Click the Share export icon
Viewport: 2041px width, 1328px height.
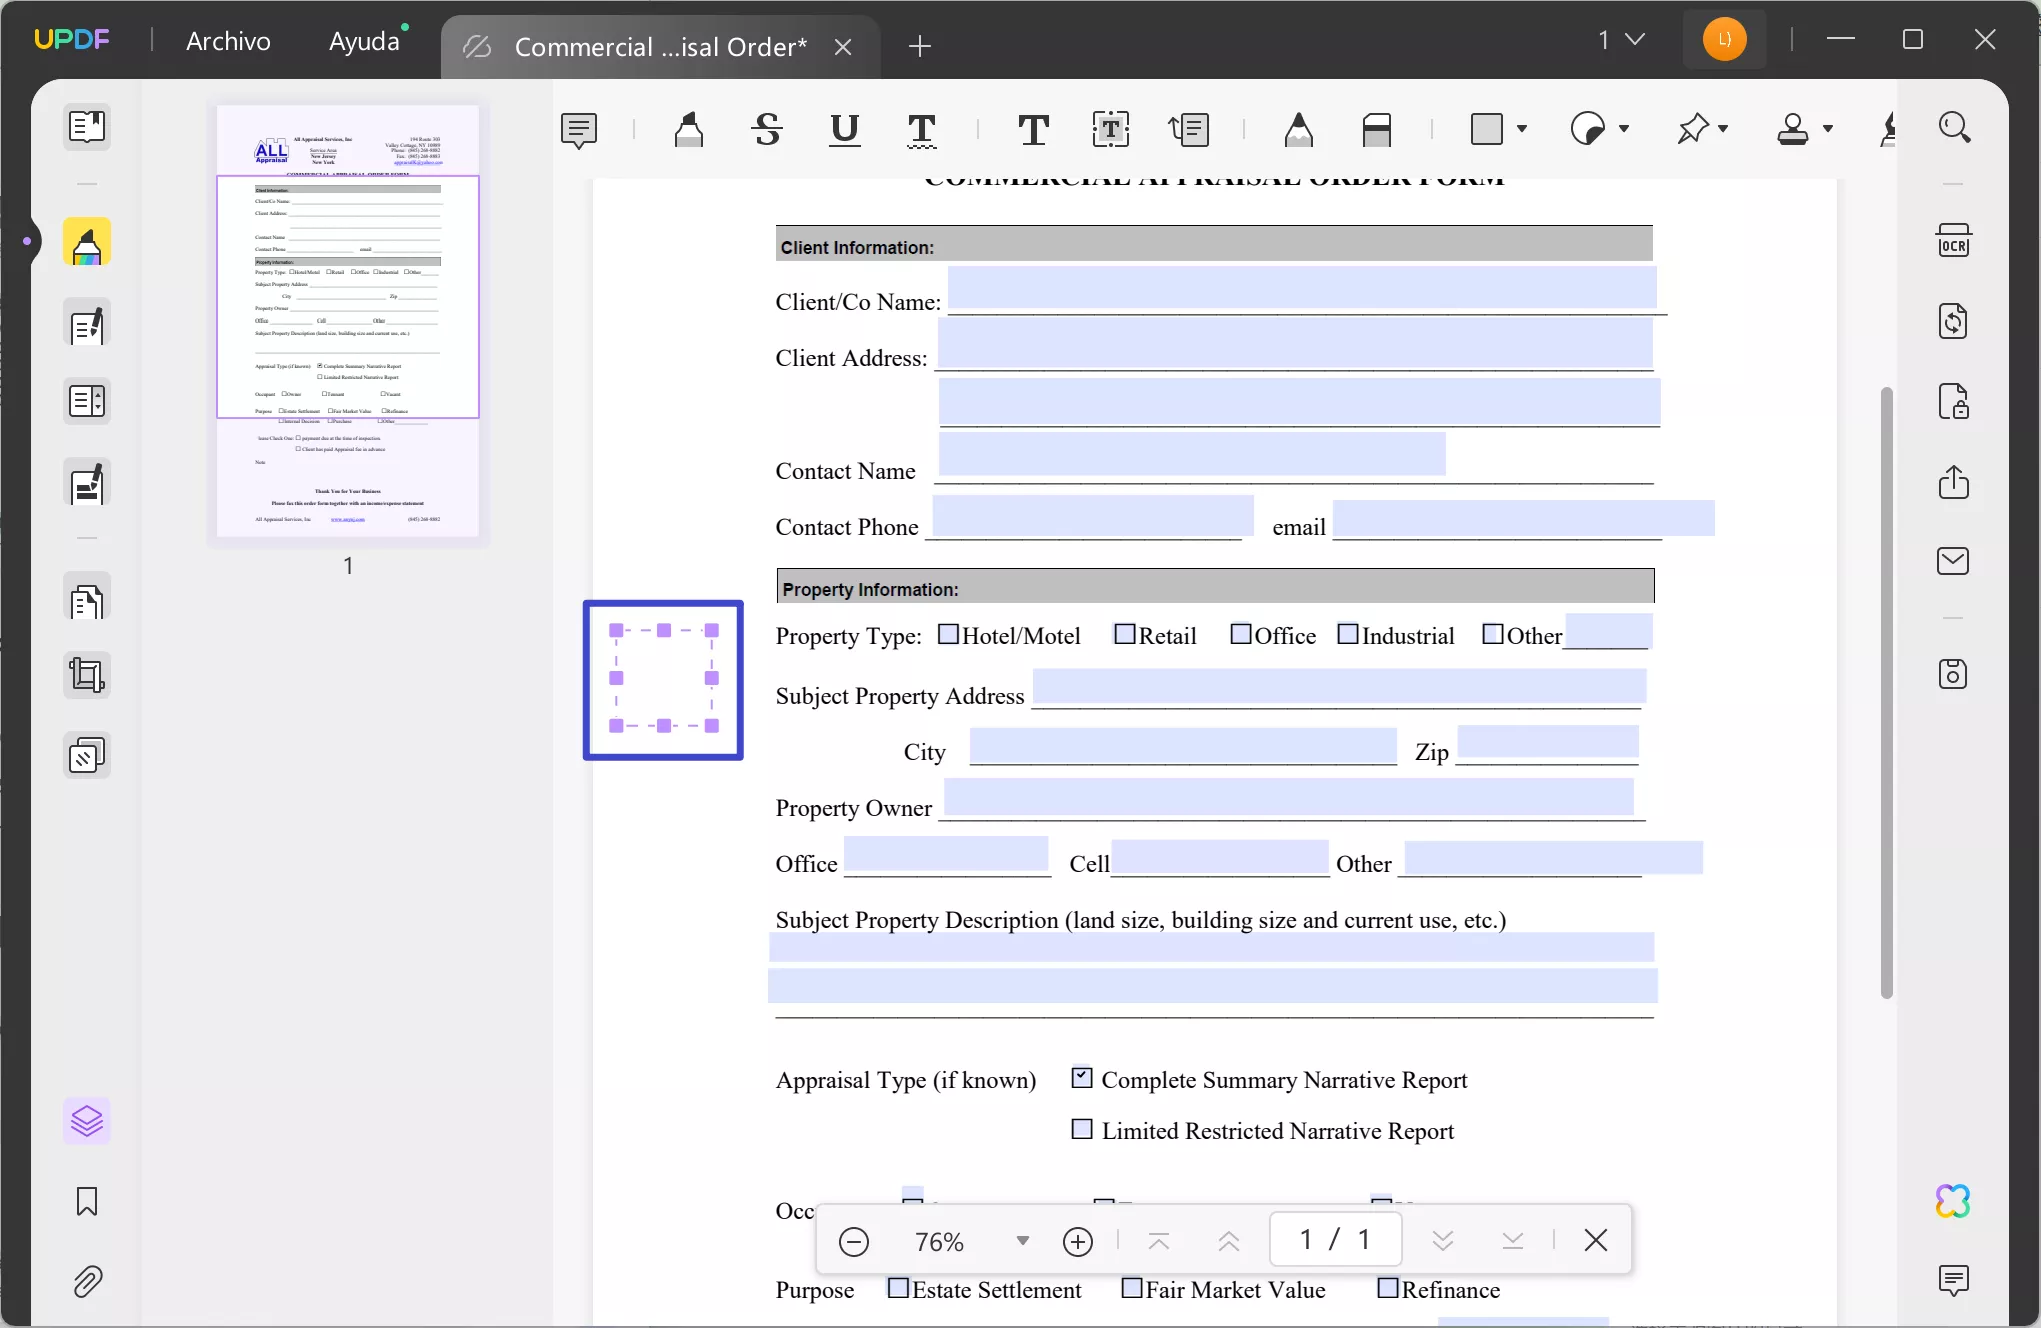pos(1954,481)
